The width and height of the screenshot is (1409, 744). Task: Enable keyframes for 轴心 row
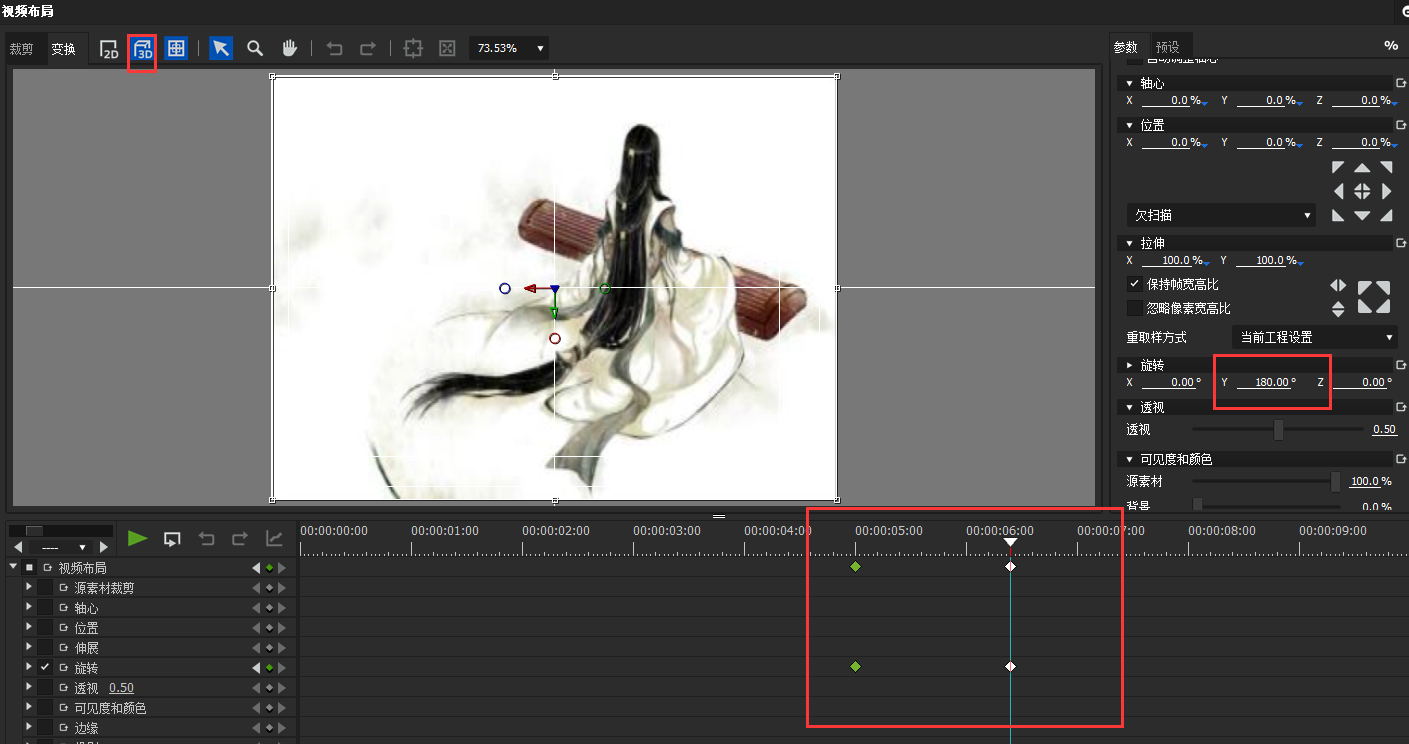[x=45, y=607]
